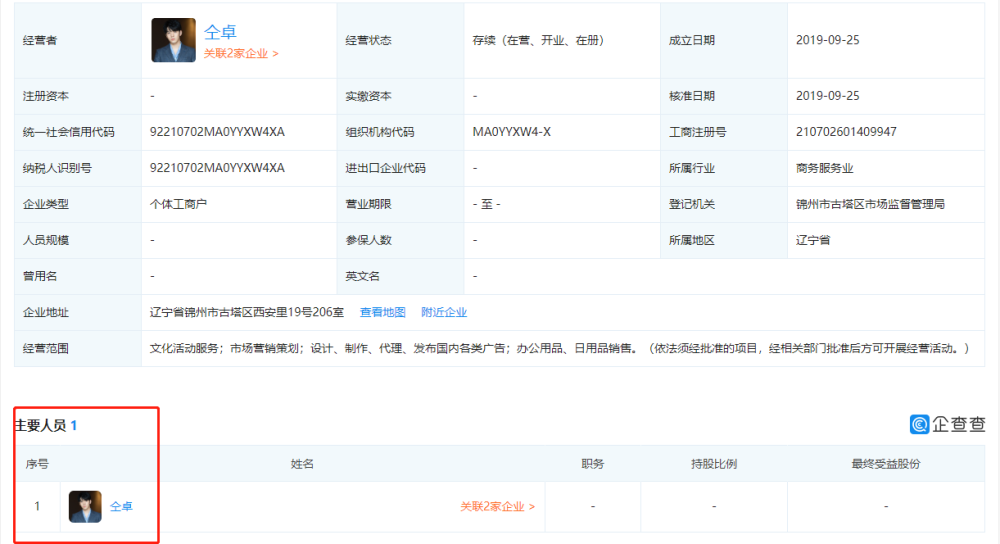Click status 存续（在营、开业、在册）
1000x544 pixels.
(x=538, y=40)
